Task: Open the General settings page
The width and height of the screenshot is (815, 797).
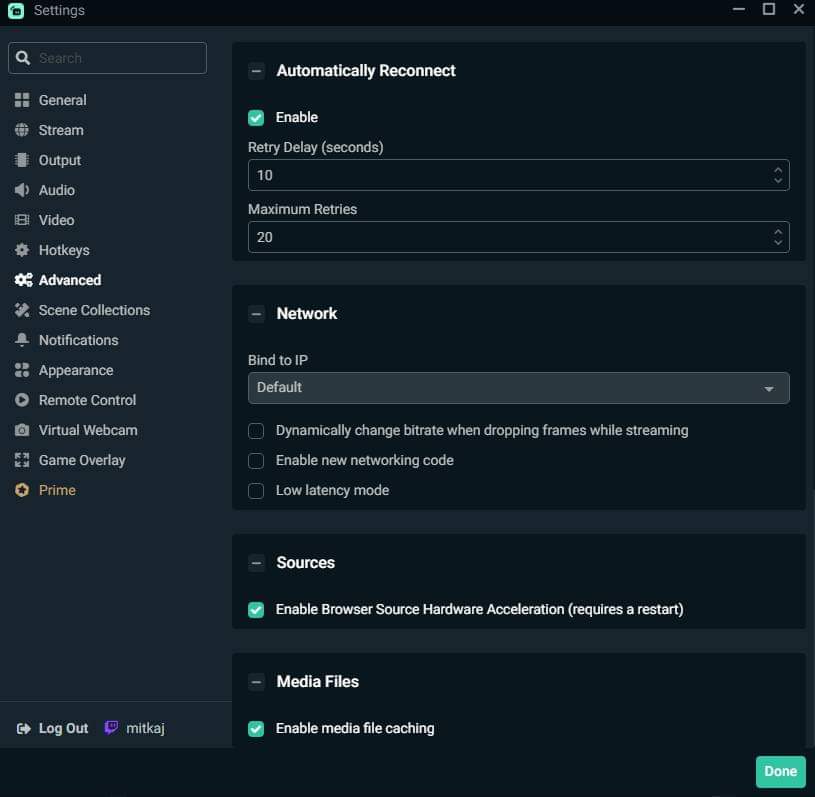Action: tap(62, 100)
